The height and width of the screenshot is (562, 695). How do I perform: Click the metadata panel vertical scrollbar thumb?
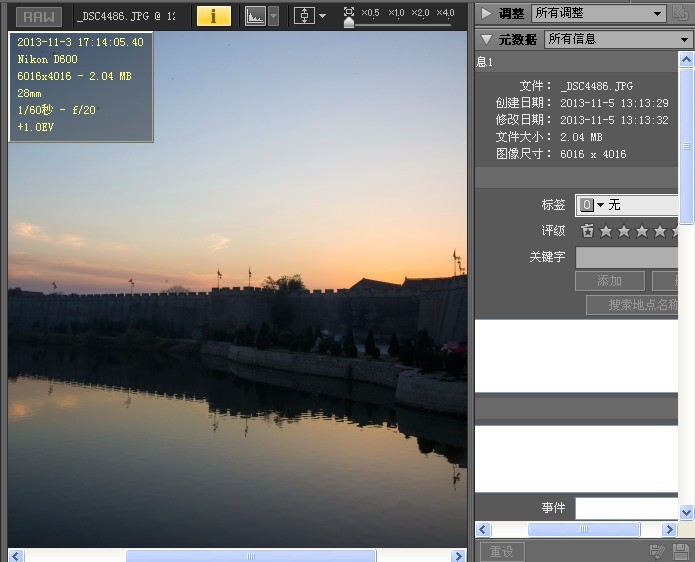(x=686, y=146)
